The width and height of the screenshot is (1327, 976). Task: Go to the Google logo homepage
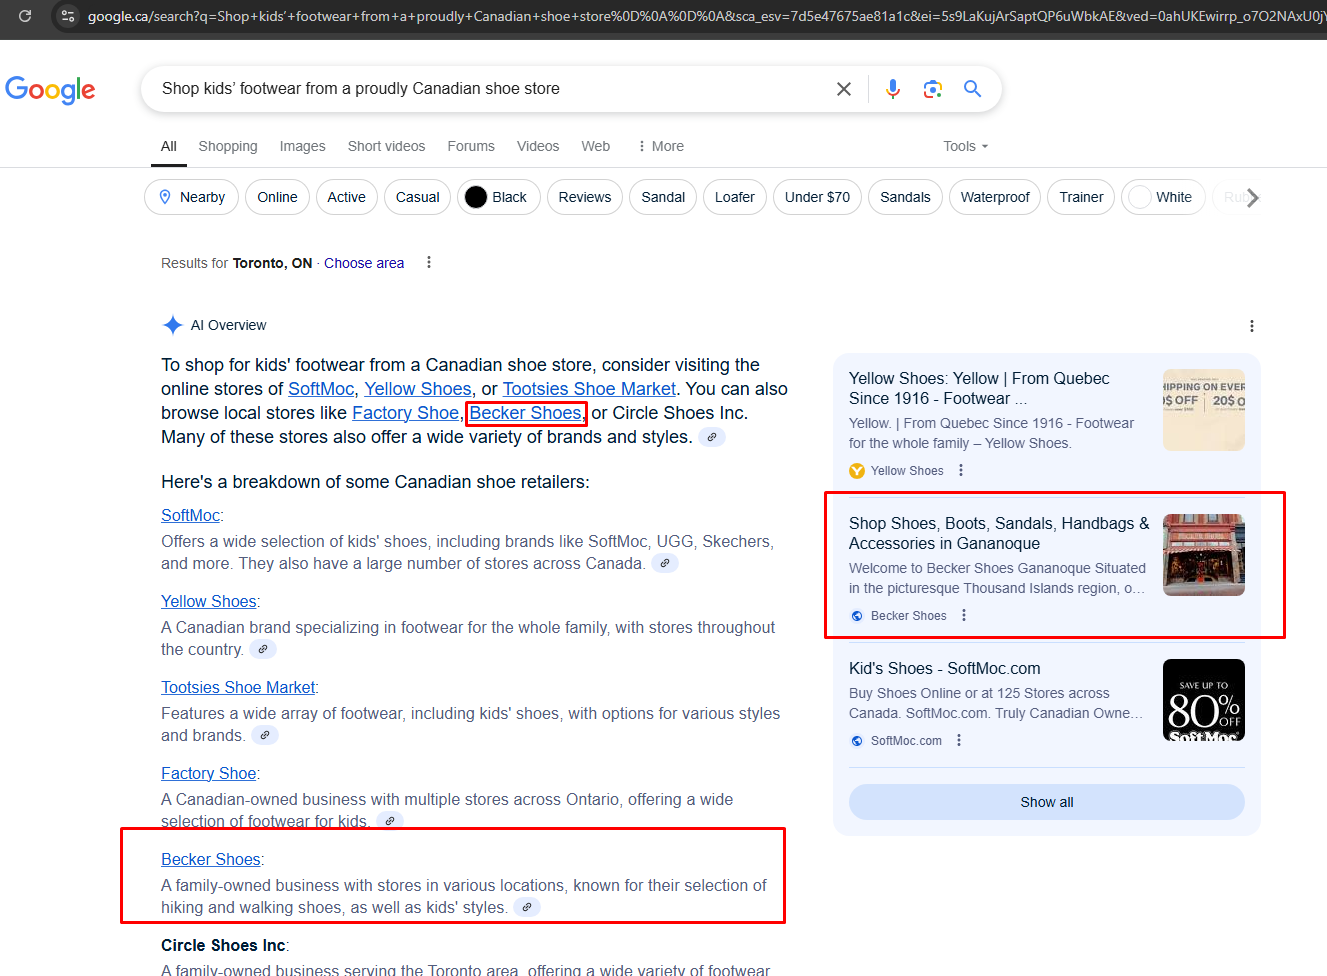point(50,90)
